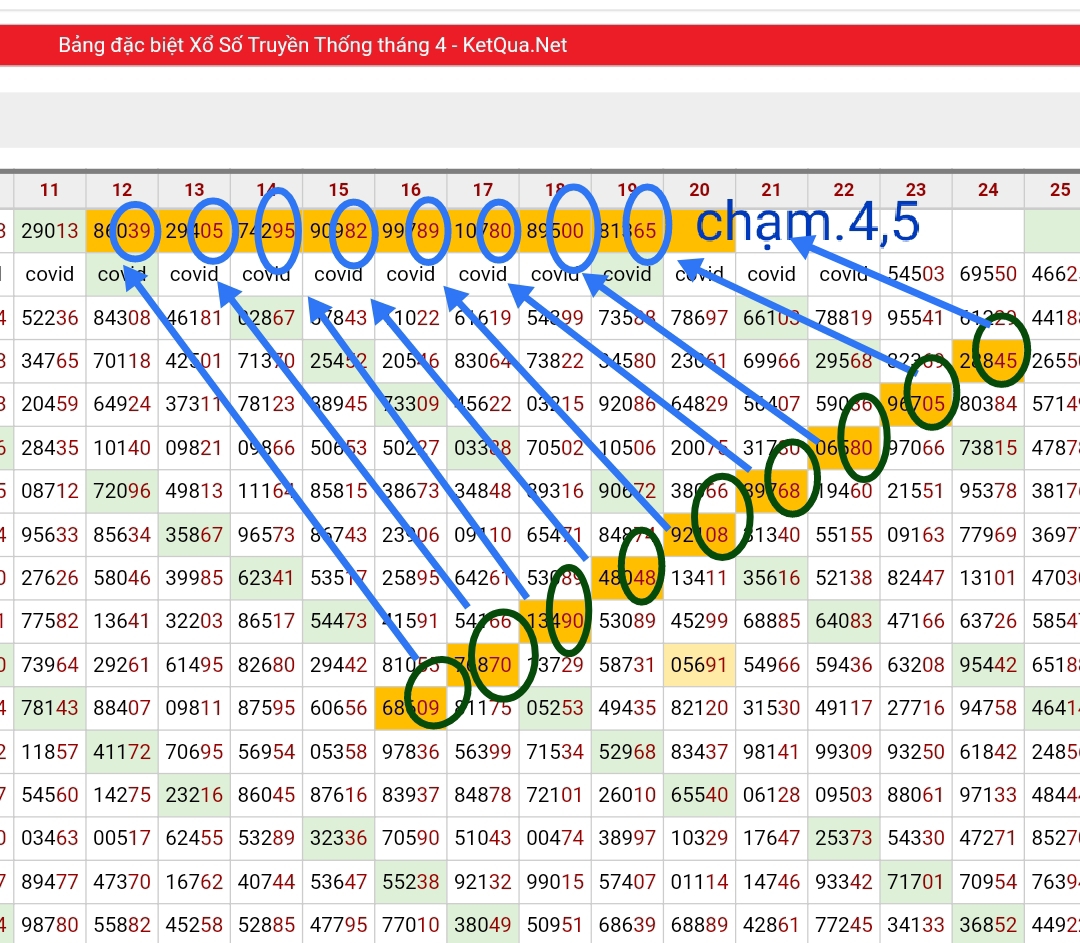Image resolution: width=1080 pixels, height=943 pixels.
Task: Select column header 15
Action: point(338,189)
